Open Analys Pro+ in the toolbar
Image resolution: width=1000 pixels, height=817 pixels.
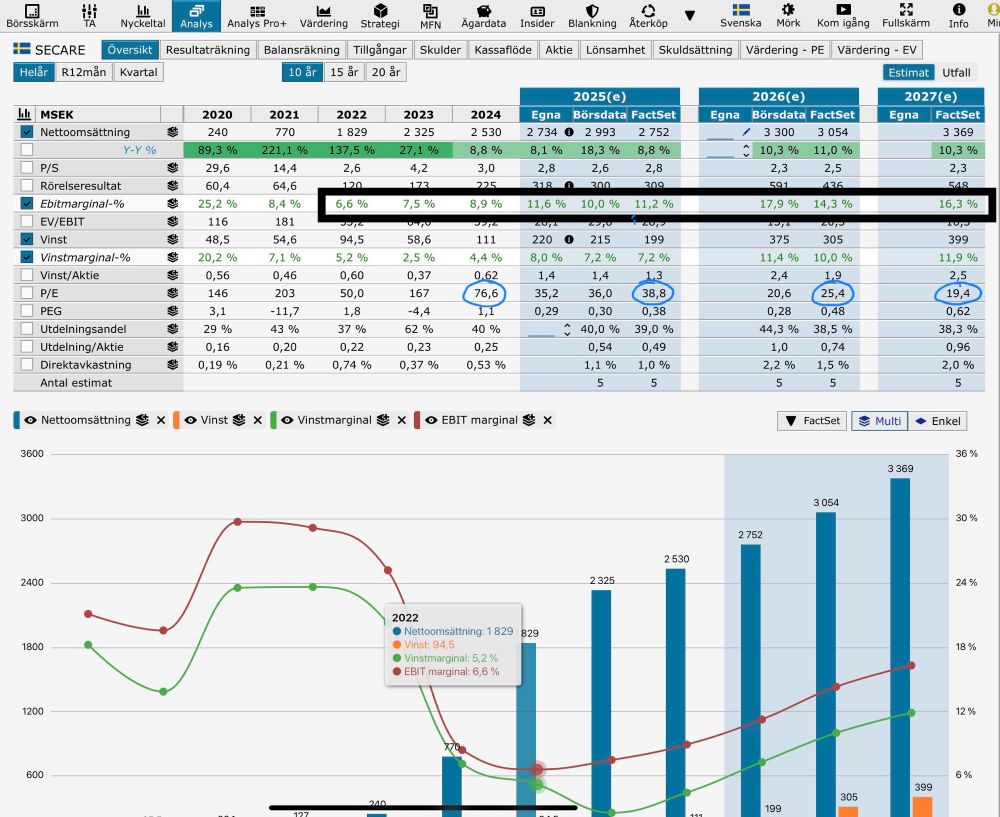(257, 16)
